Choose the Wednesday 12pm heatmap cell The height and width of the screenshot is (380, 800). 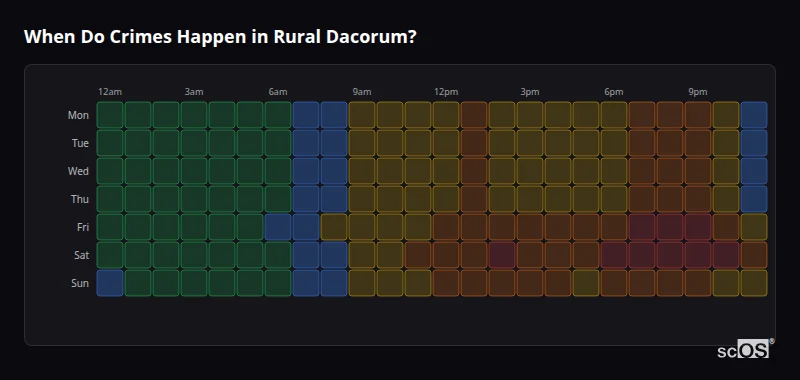coord(446,171)
